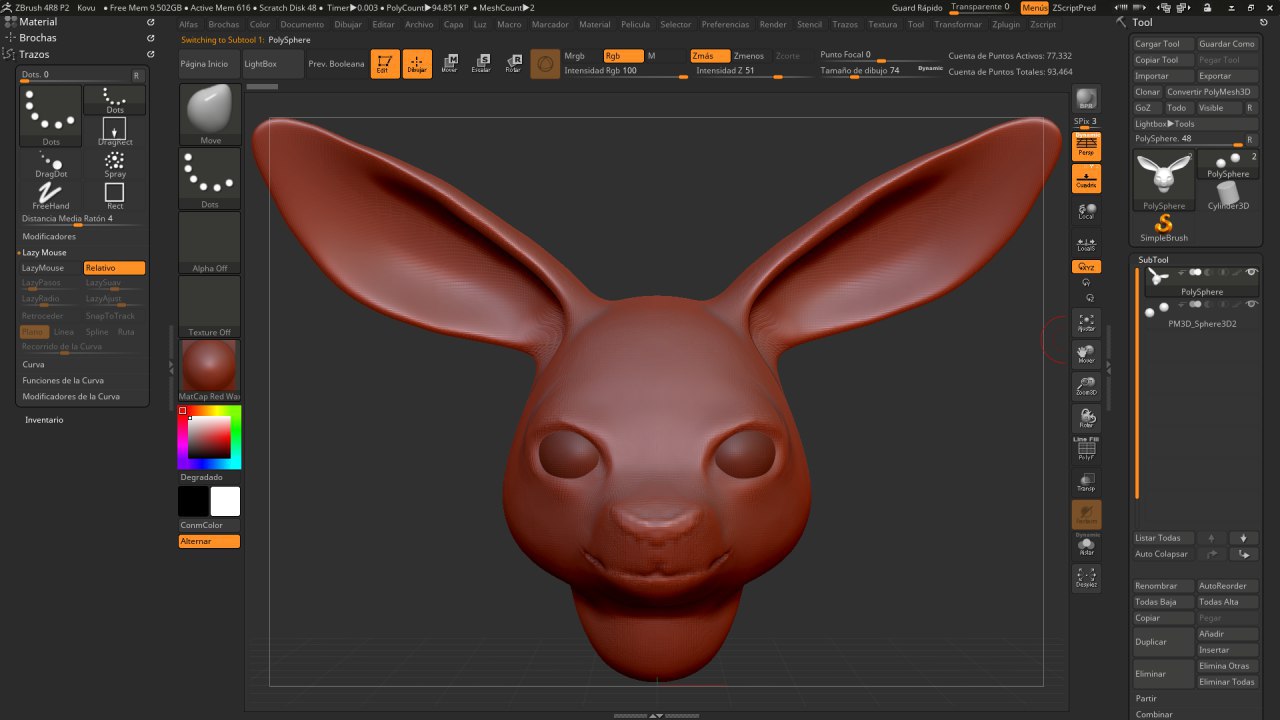Collapse the Lazy Mouse section
Screen dimensions: 1280x720
45,253
